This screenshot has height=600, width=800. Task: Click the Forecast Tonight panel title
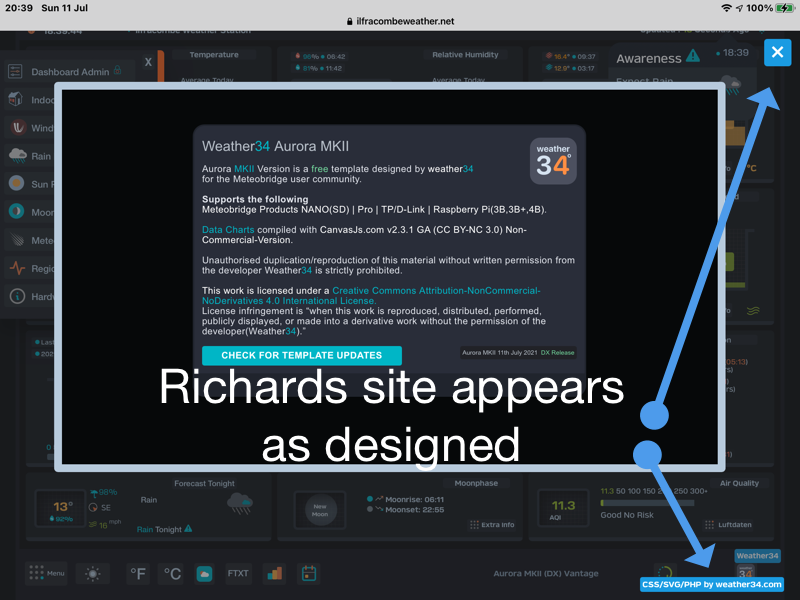pyautogui.click(x=204, y=483)
